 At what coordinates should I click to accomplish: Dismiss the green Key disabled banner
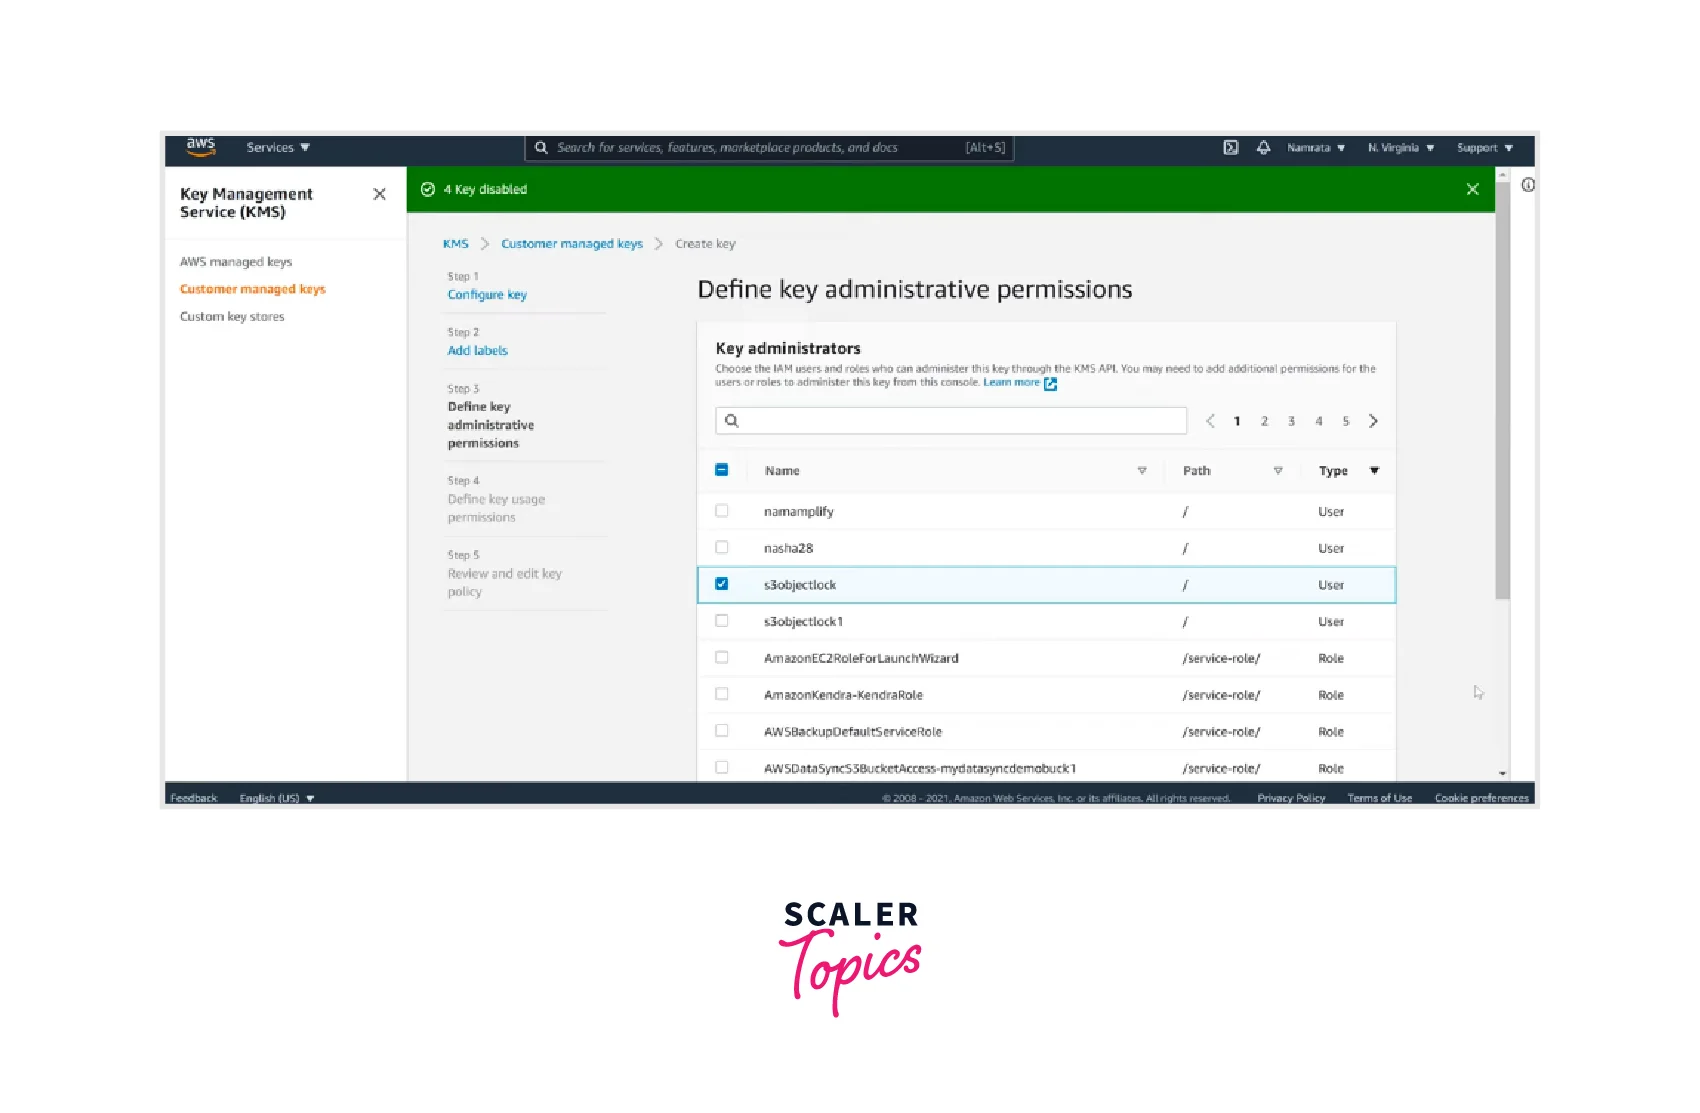[1472, 189]
